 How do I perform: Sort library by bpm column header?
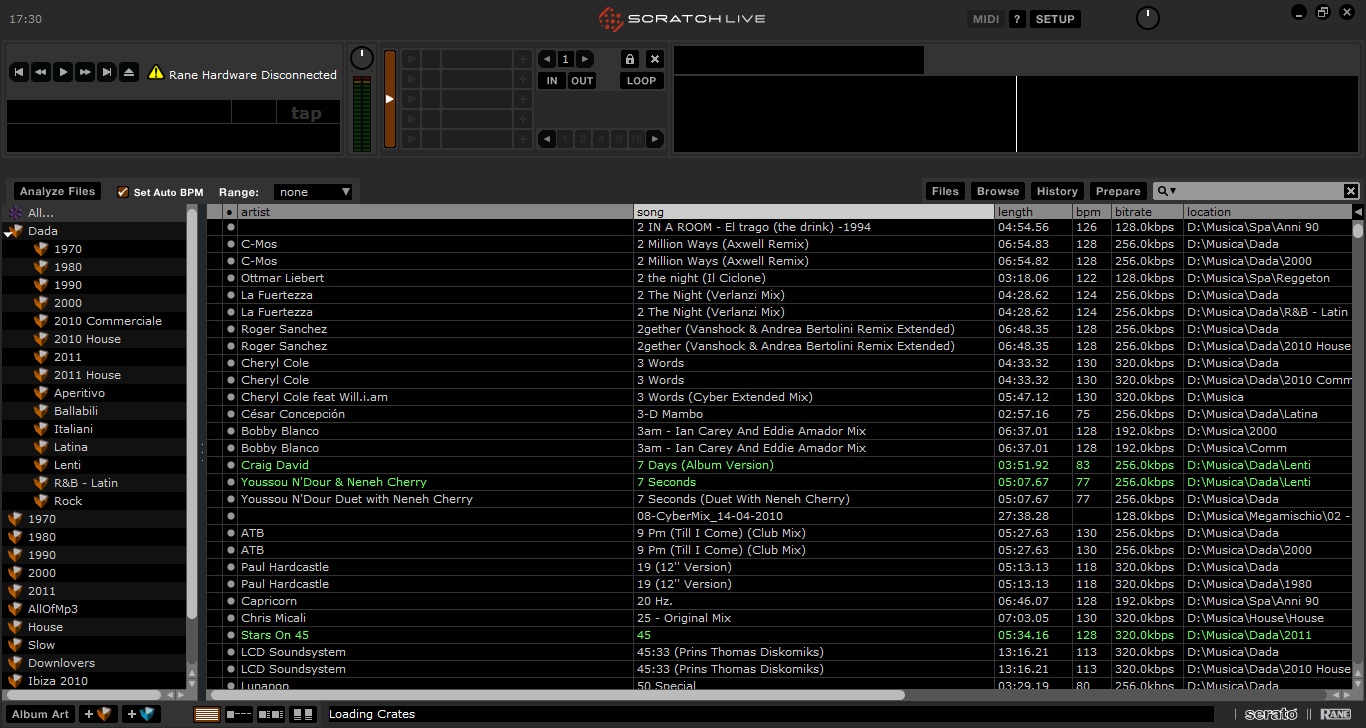[1091, 212]
